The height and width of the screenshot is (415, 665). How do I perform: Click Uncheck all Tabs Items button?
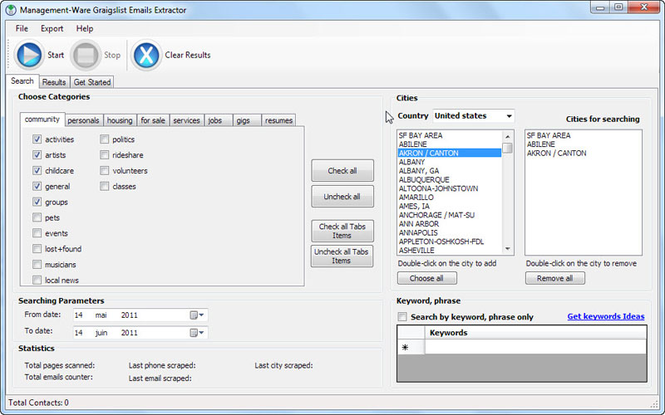click(x=342, y=256)
